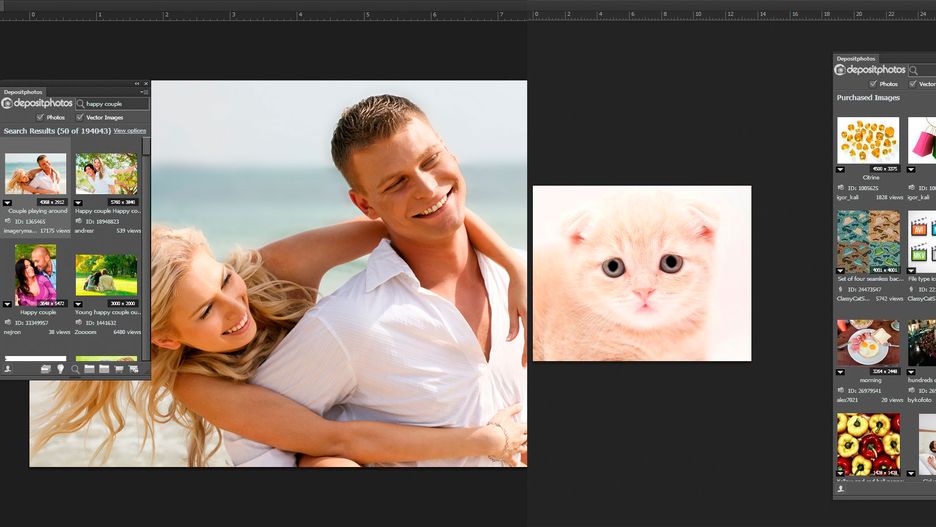This screenshot has height=527, width=936.
Task: Toggle the Vector Images checkbox in left panel
Action: point(80,117)
